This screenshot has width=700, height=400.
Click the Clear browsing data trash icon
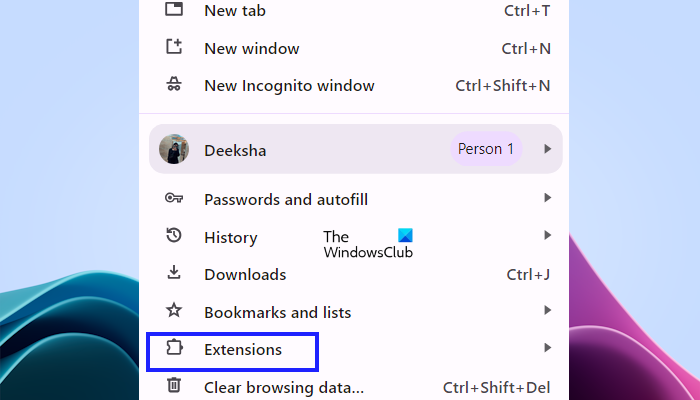[174, 386]
